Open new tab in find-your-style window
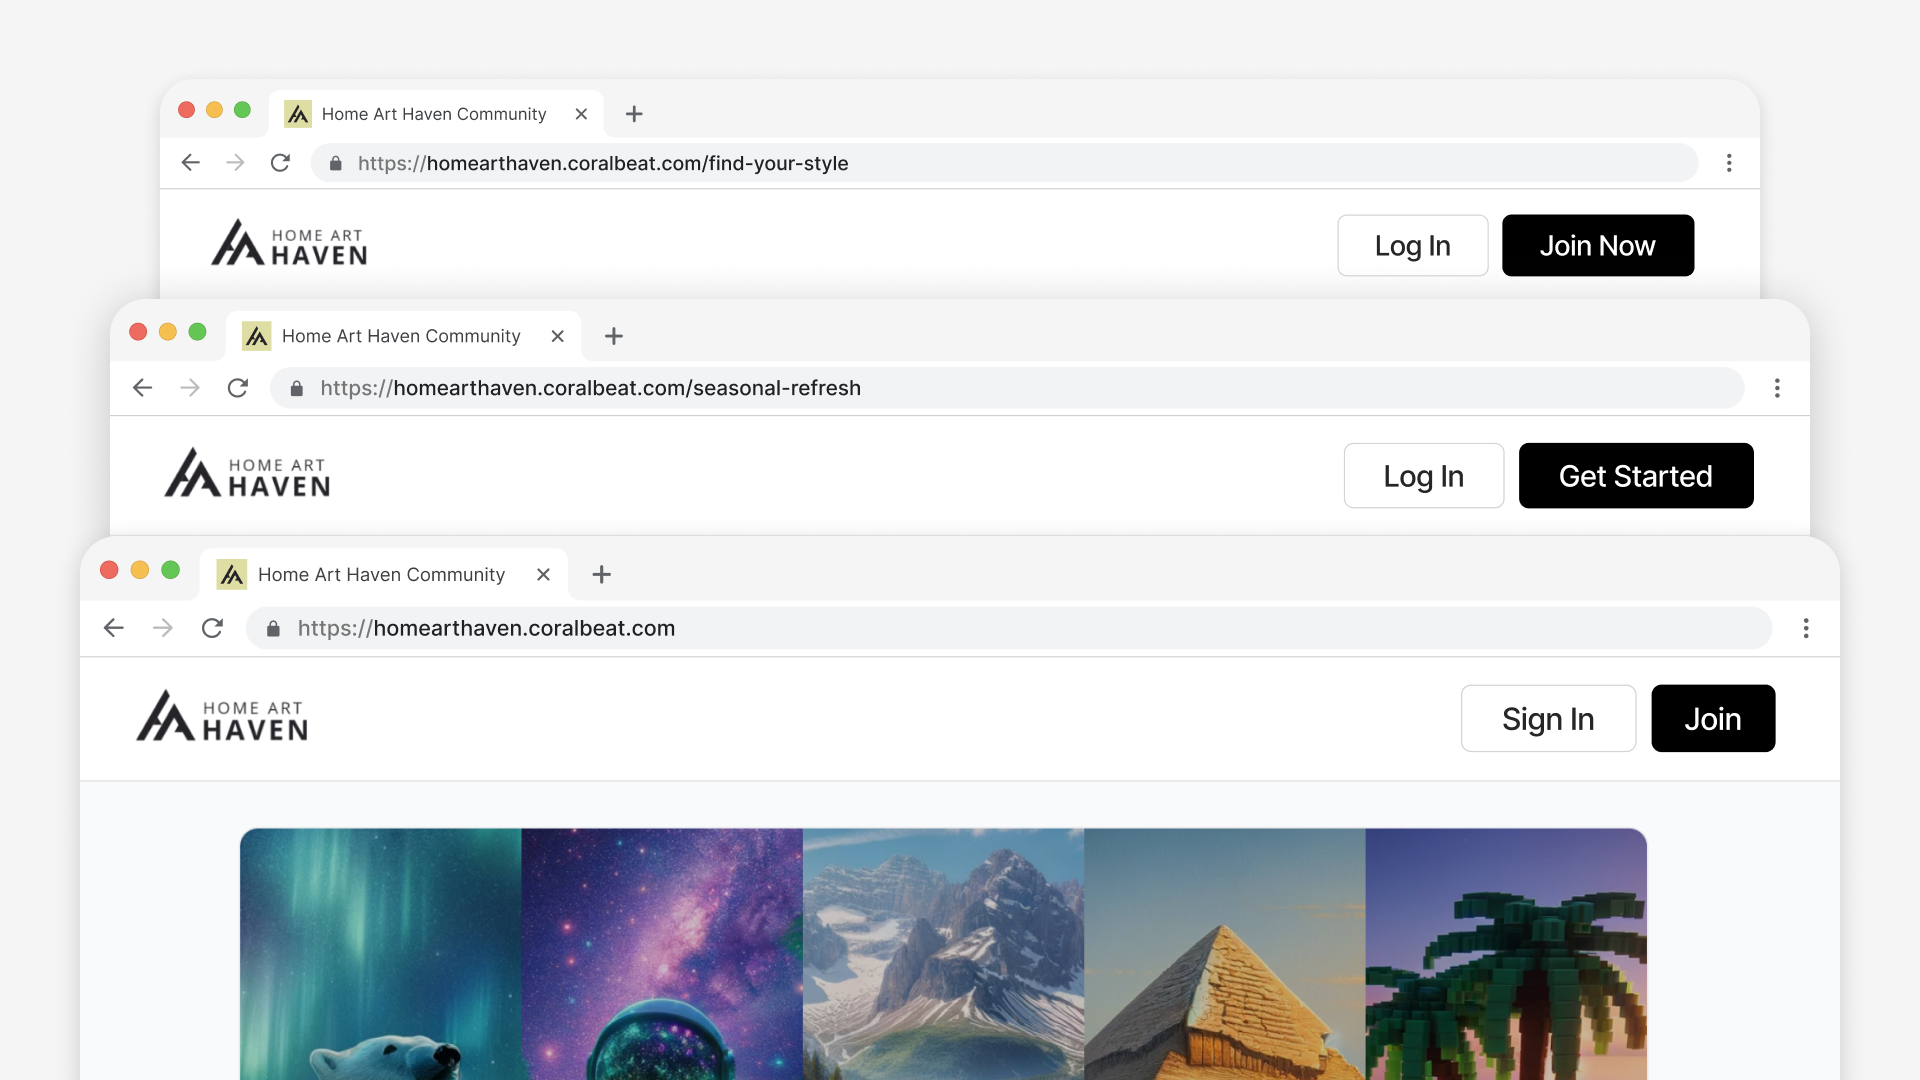Screen dimensions: 1920x1080 634,114
